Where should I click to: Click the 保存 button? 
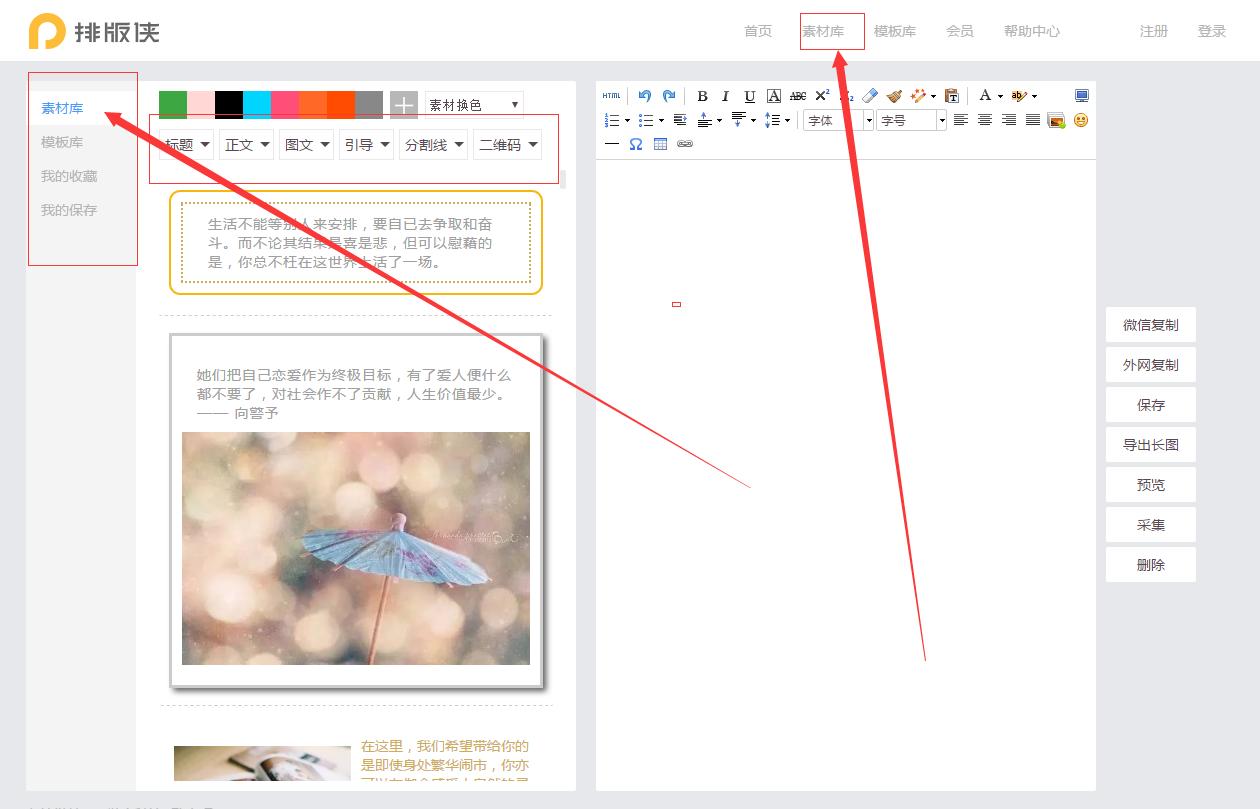pos(1150,404)
